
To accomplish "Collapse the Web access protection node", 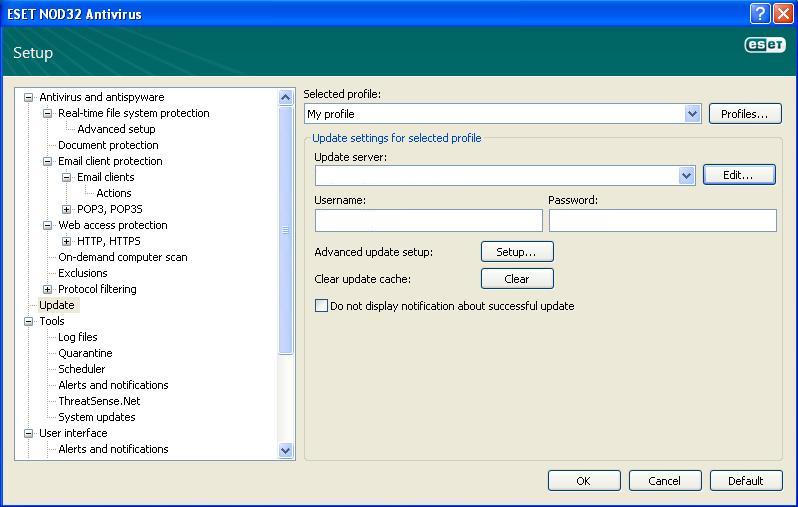I will (x=47, y=225).
